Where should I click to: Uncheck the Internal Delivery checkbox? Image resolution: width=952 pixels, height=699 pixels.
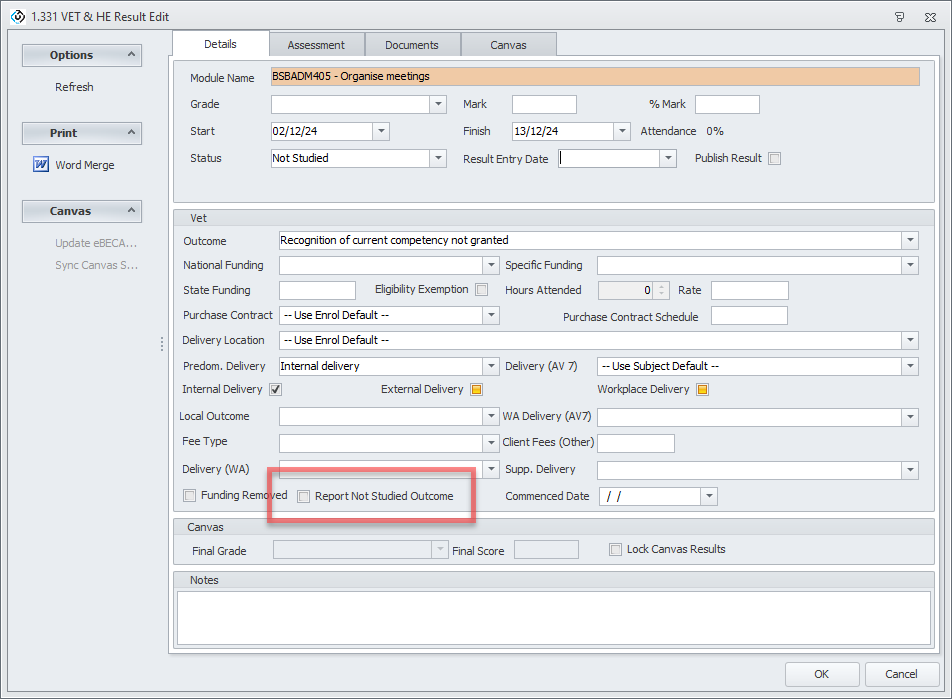point(275,390)
